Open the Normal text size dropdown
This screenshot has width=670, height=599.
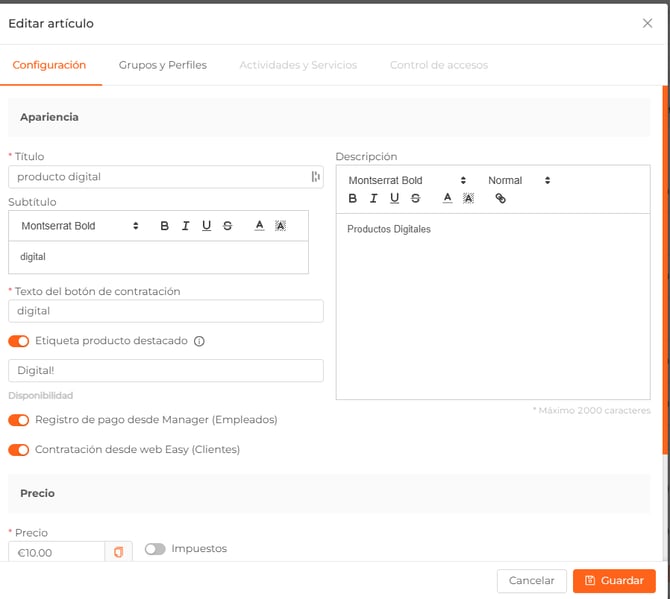tap(519, 181)
